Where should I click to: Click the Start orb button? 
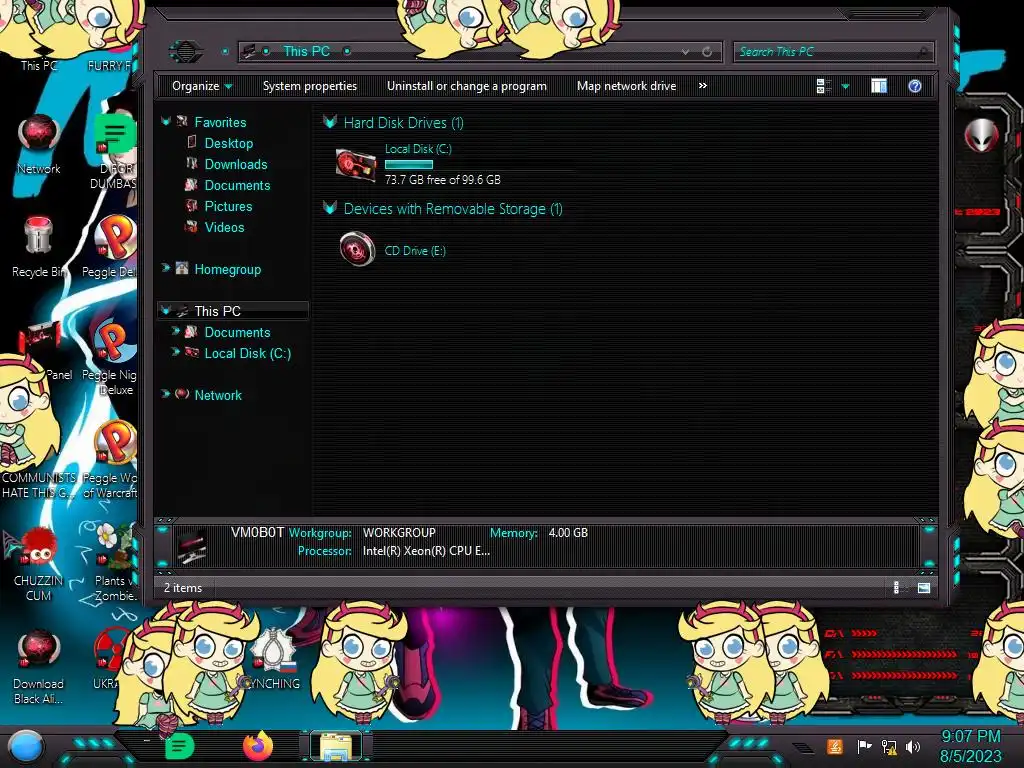pyautogui.click(x=25, y=747)
